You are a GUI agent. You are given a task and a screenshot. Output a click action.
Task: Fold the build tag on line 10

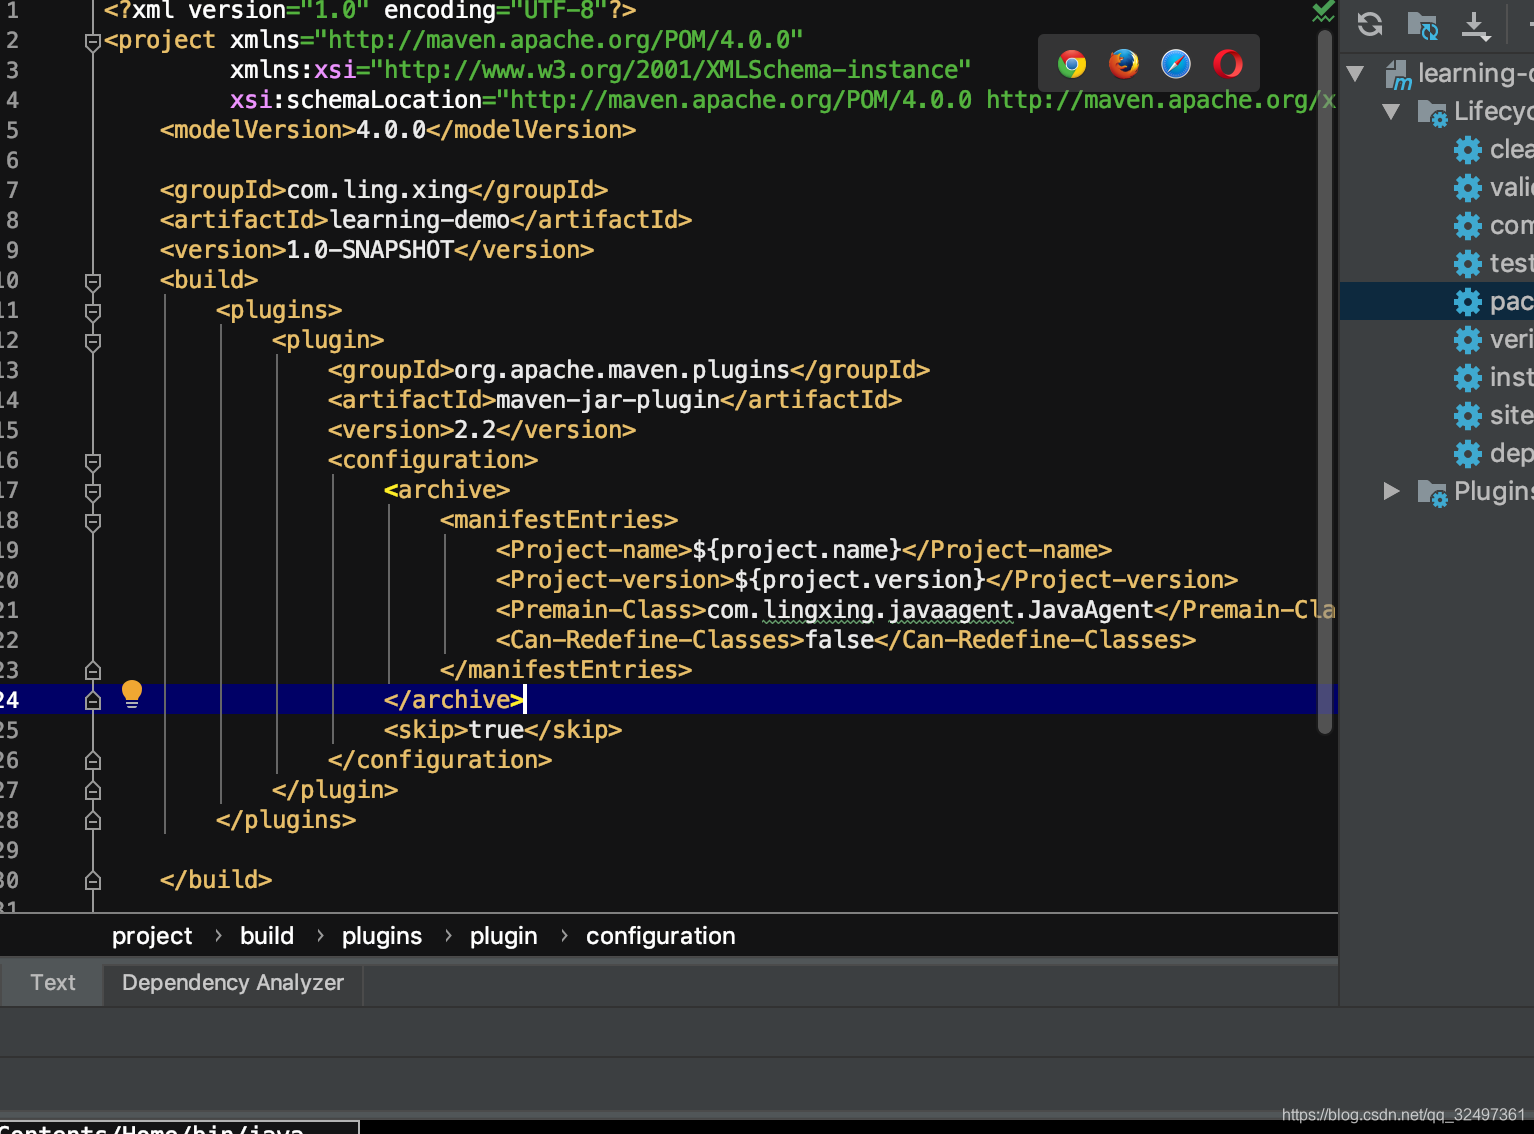click(x=93, y=282)
